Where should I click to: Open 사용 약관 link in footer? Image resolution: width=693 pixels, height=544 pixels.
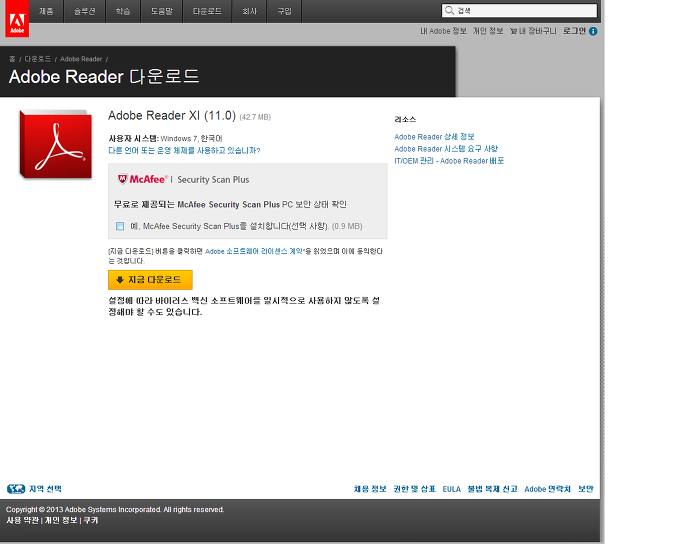23,521
